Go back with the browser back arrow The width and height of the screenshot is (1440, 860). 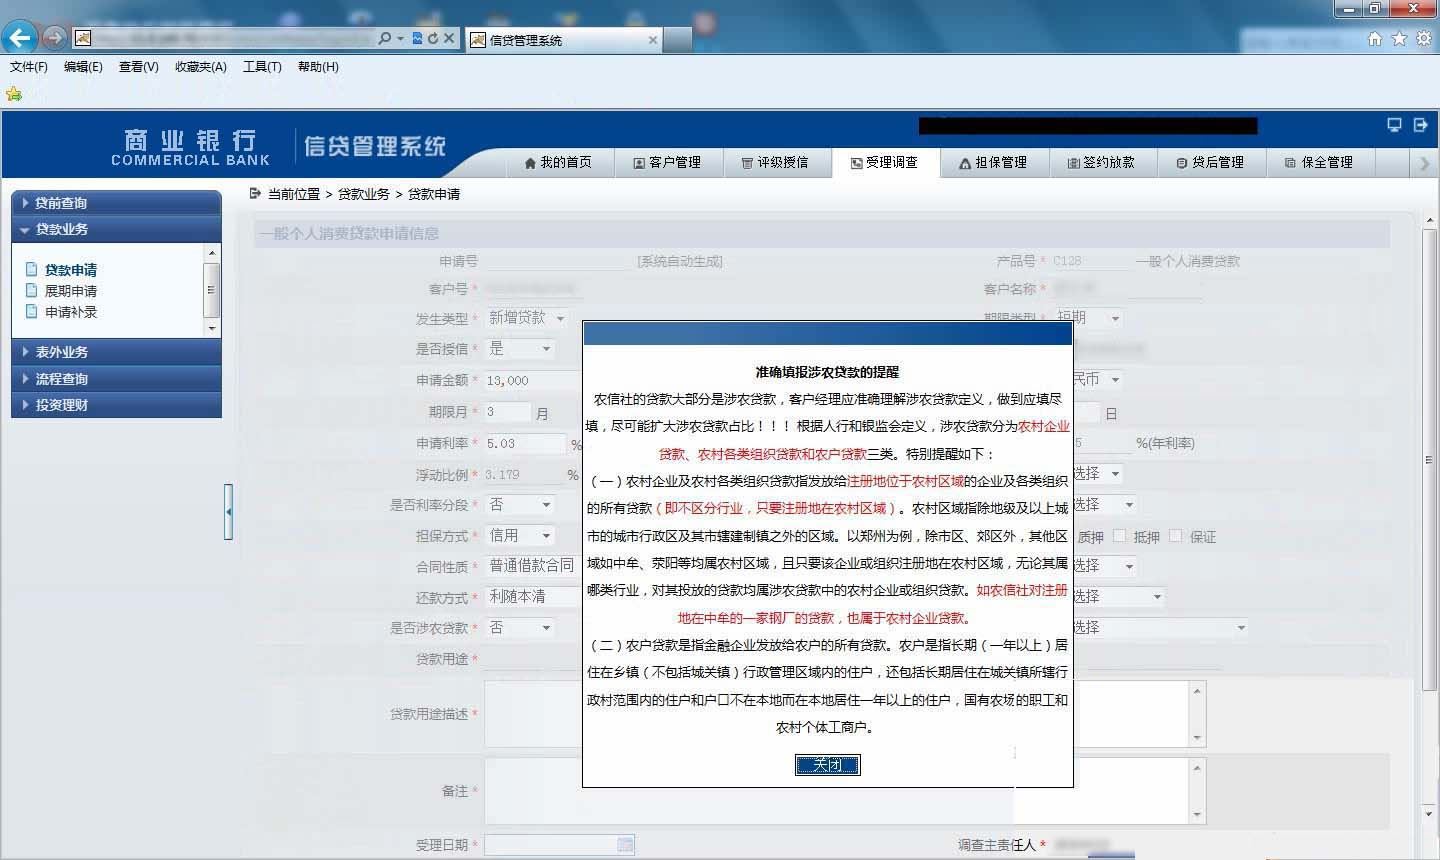[19, 38]
